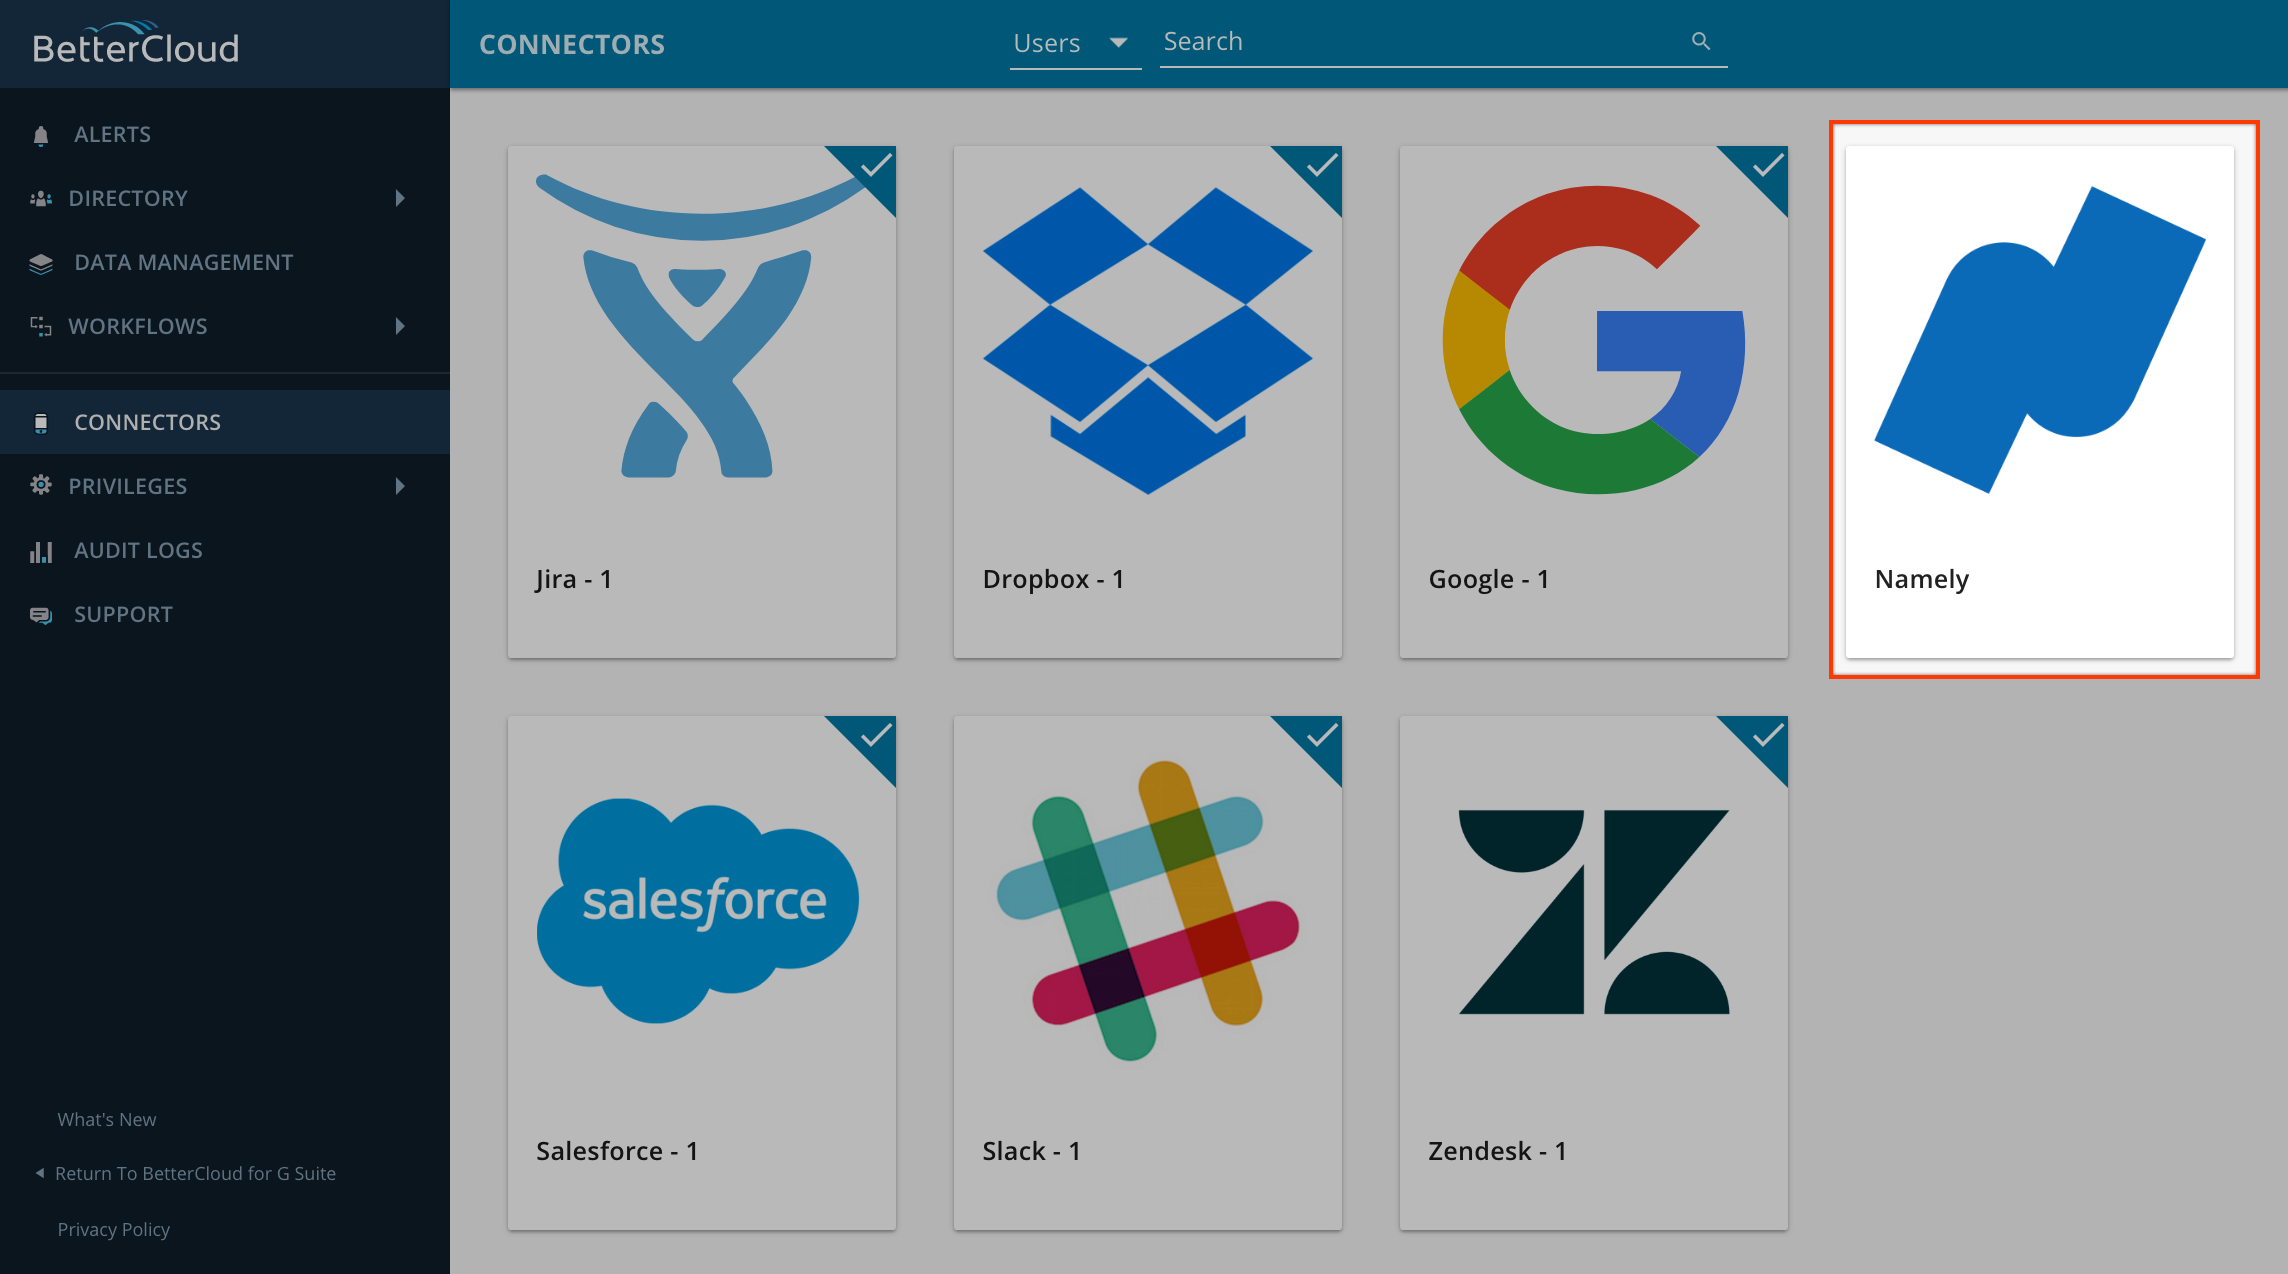Open the Users dropdown in header
The height and width of the screenshot is (1274, 2288).
(x=1075, y=43)
